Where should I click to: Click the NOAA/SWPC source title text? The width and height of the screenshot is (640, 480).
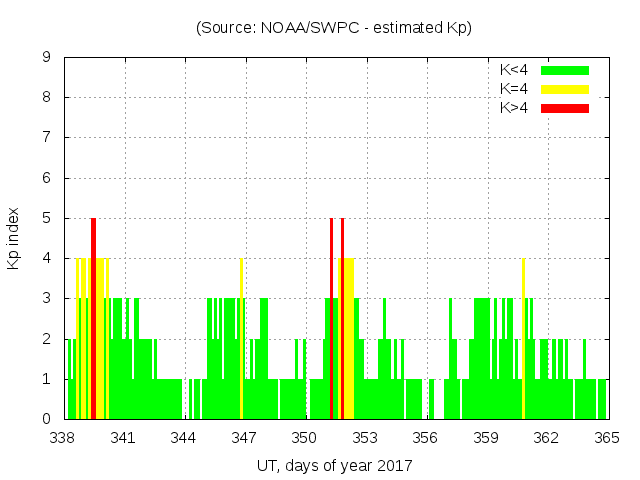(333, 28)
